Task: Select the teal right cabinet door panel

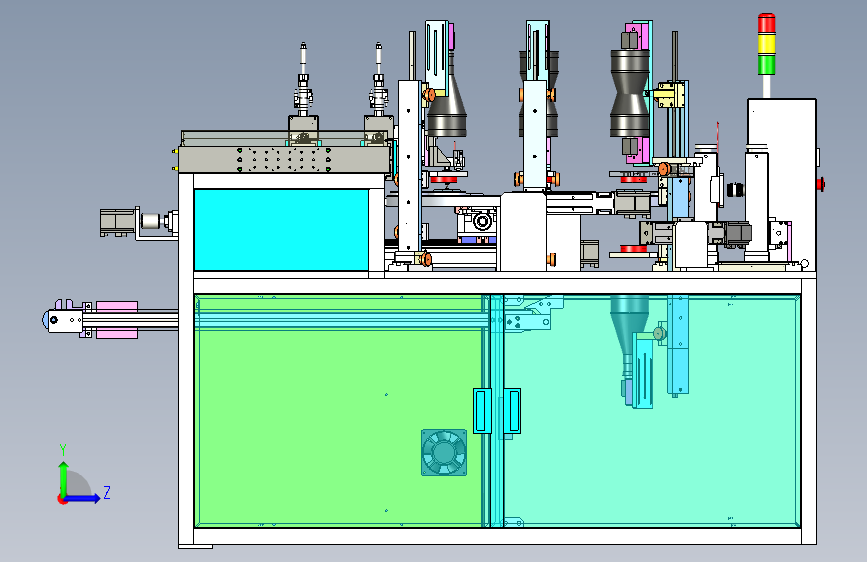Action: click(651, 410)
